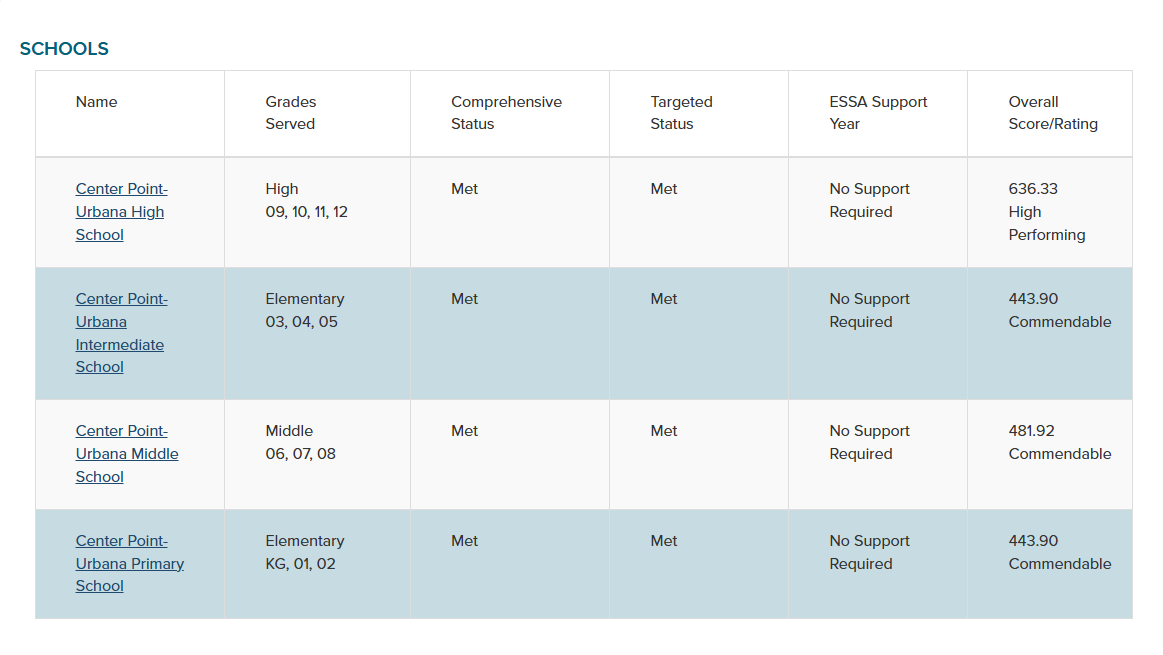This screenshot has width=1163, height=655.
Task: Click the Grades Served column header
Action: click(x=290, y=113)
